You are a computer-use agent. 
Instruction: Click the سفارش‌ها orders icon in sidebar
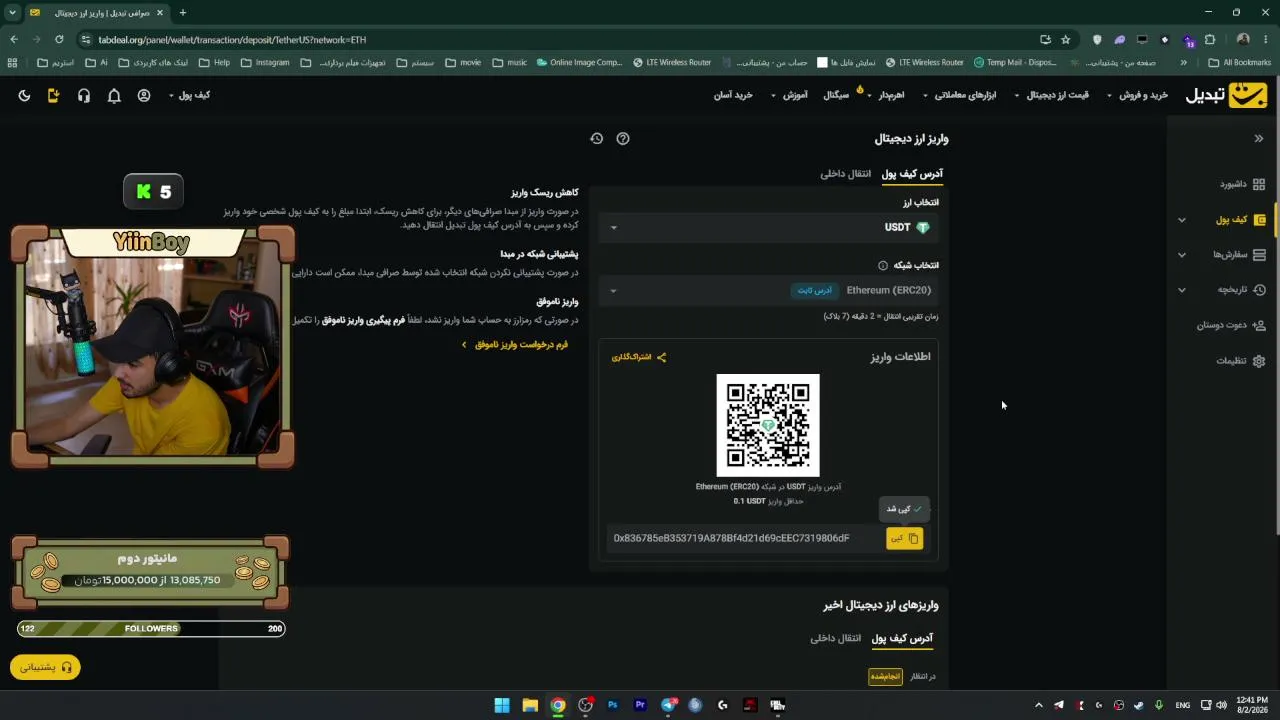coord(1259,255)
